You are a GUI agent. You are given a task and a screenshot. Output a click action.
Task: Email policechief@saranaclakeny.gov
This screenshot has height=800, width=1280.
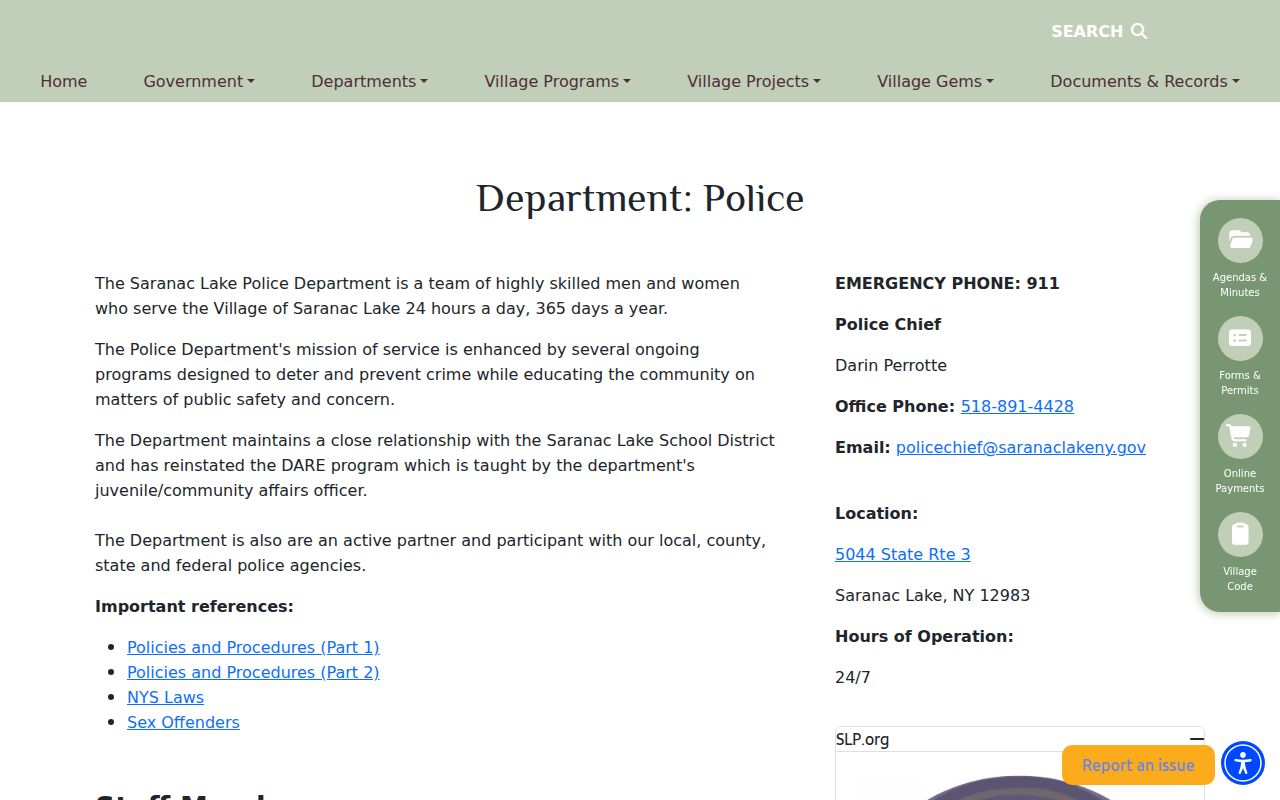(1021, 447)
